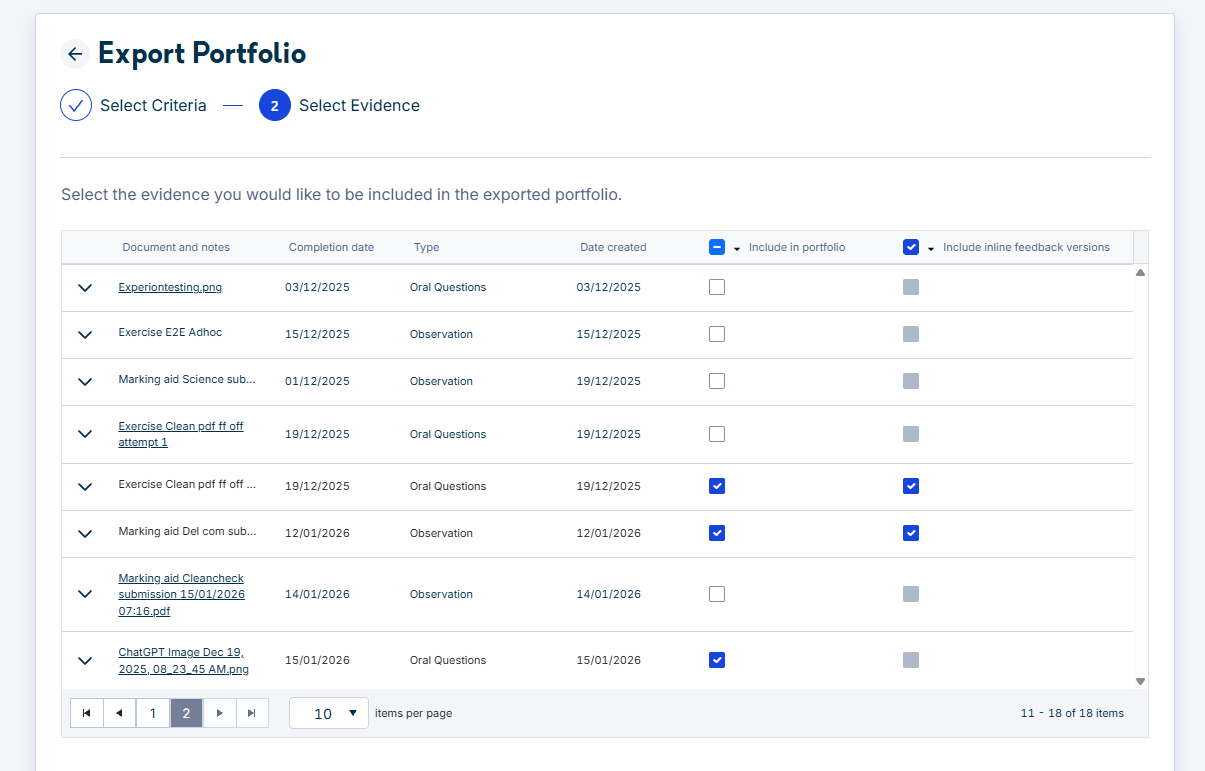
Task: Click the Select Criteria checkmark step icon
Action: [76, 105]
